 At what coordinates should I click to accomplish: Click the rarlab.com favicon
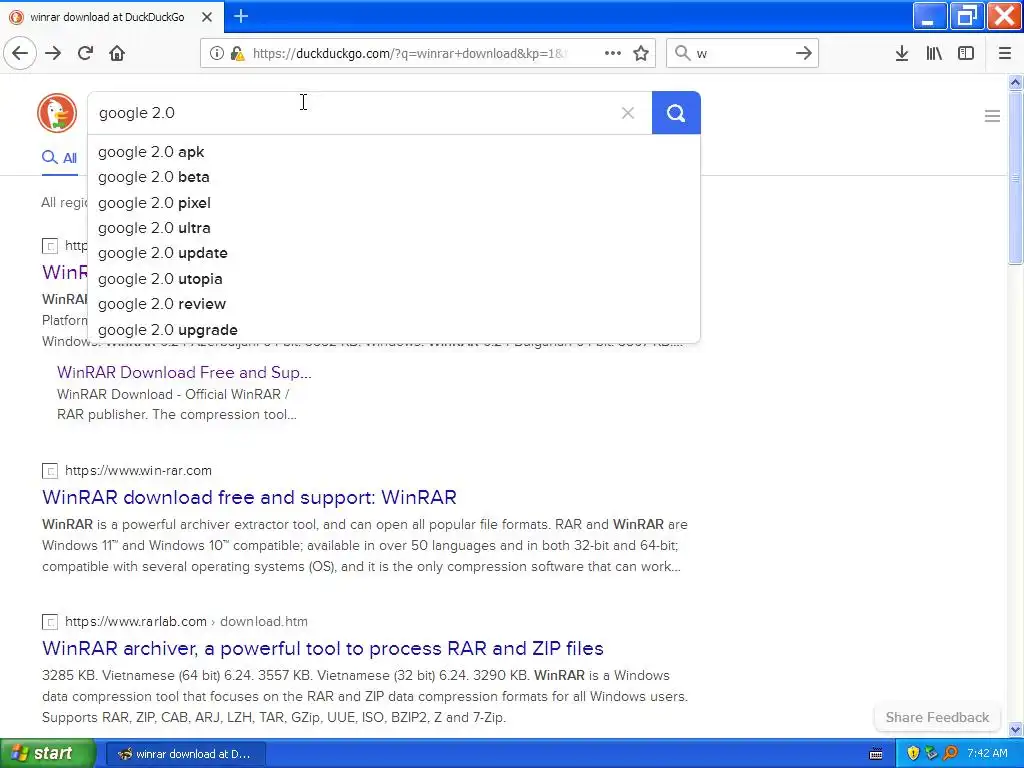tap(50, 622)
